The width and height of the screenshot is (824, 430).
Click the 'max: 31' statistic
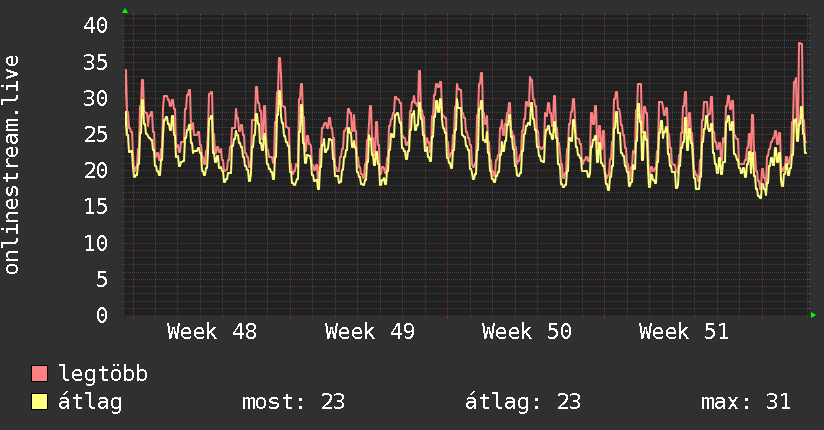click(x=746, y=402)
